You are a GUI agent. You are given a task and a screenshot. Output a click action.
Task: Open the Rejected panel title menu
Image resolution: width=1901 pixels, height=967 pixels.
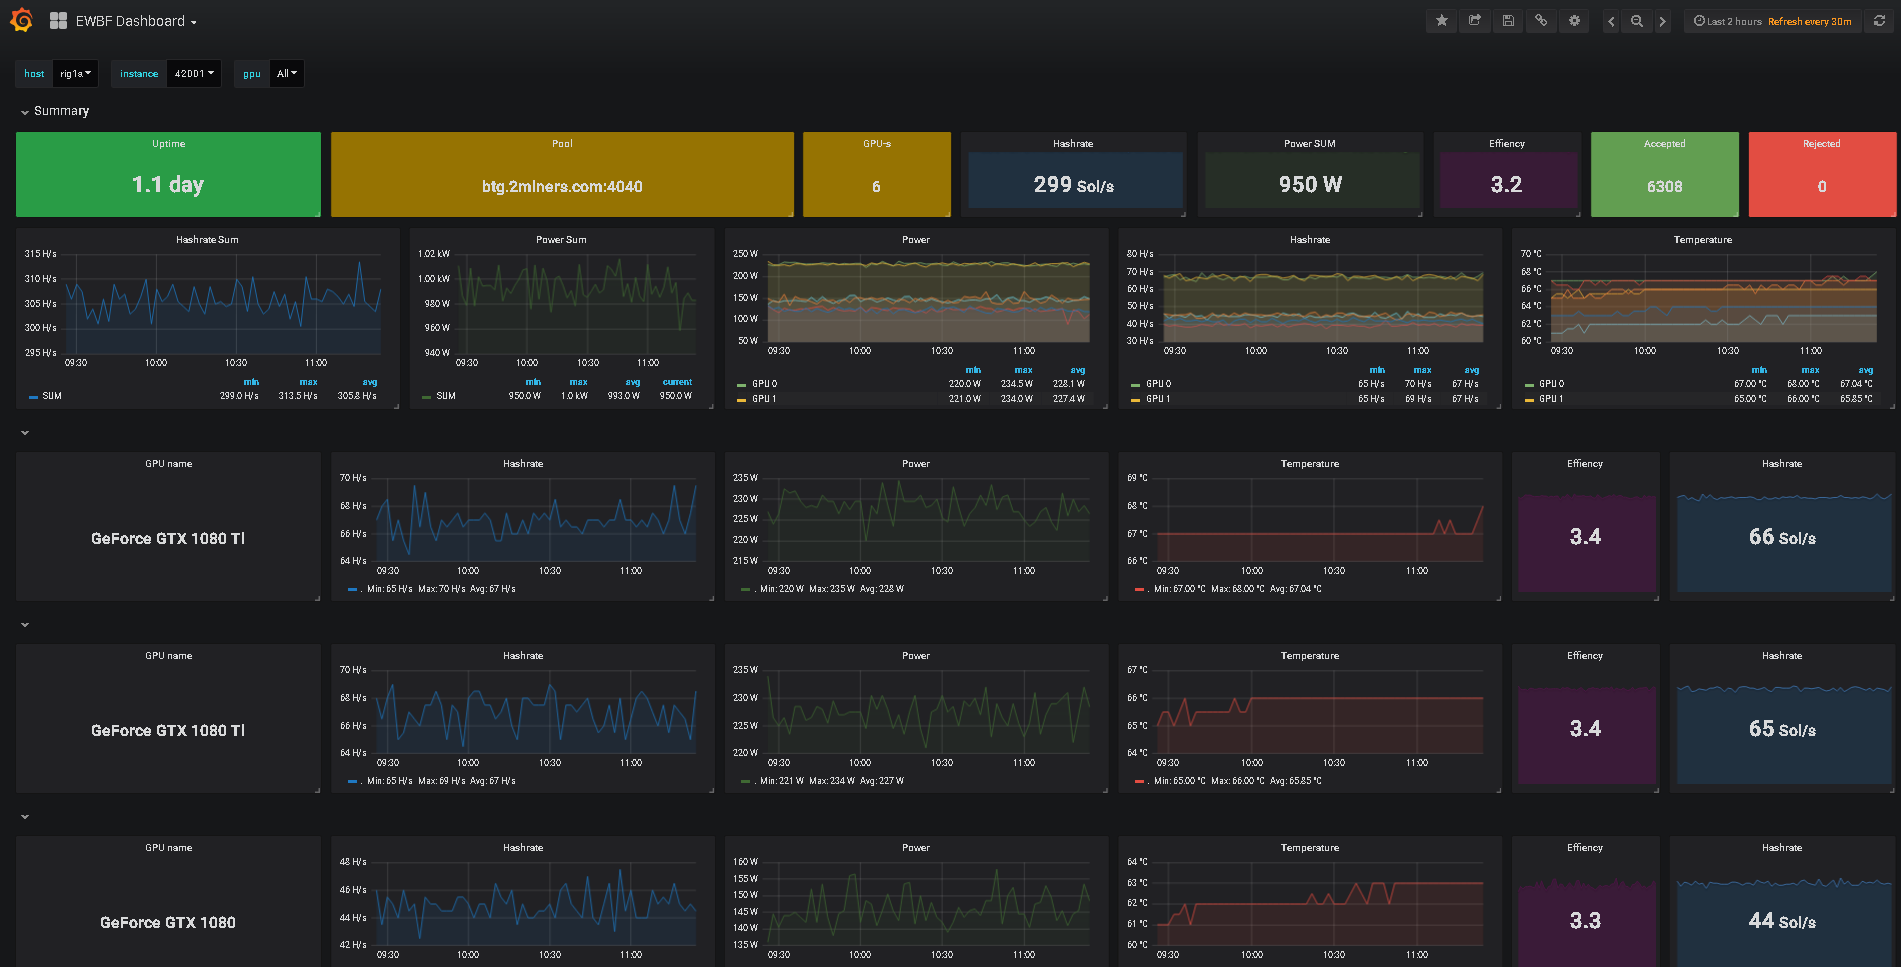pyautogui.click(x=1821, y=144)
